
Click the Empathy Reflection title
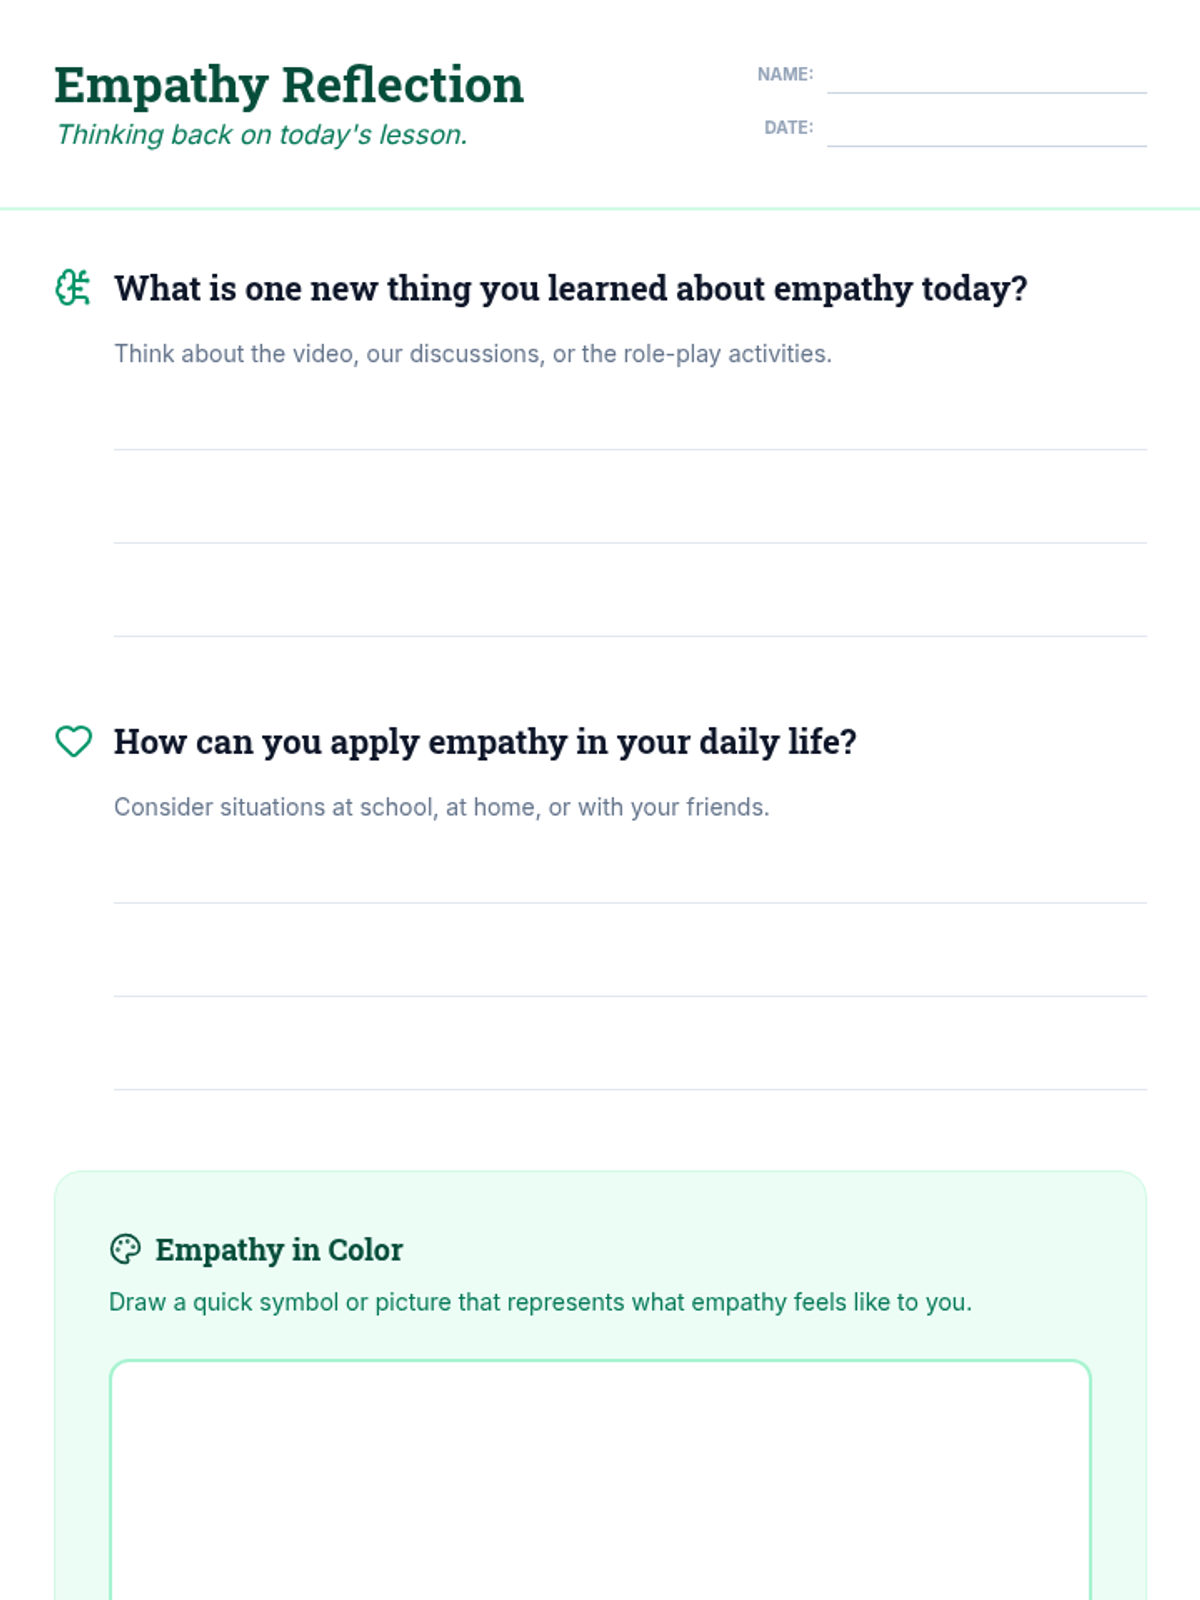[x=288, y=85]
